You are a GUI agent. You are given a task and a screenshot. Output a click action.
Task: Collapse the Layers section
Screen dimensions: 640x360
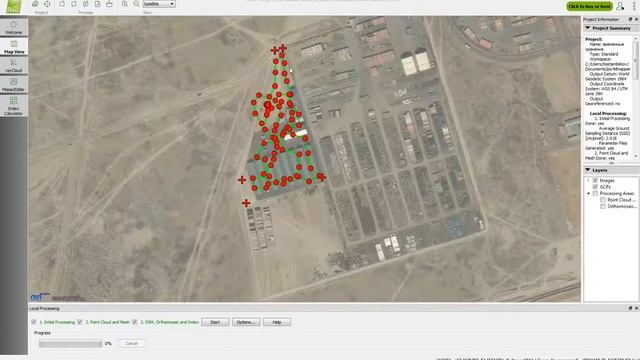click(x=588, y=170)
